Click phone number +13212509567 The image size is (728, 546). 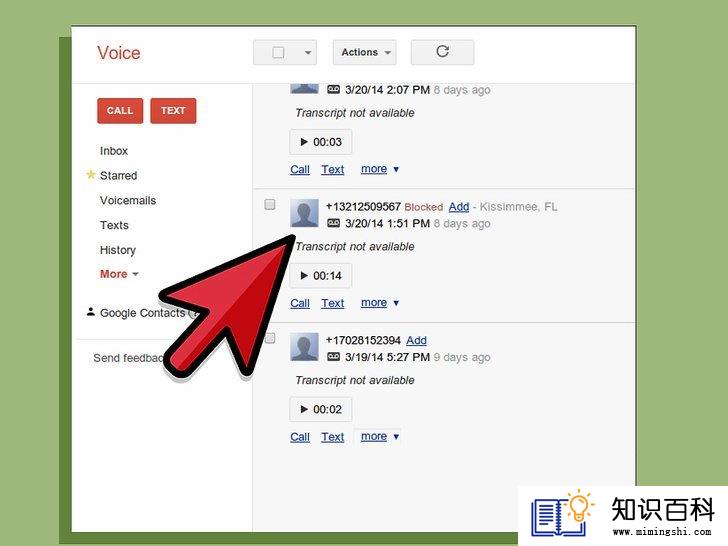click(x=363, y=207)
